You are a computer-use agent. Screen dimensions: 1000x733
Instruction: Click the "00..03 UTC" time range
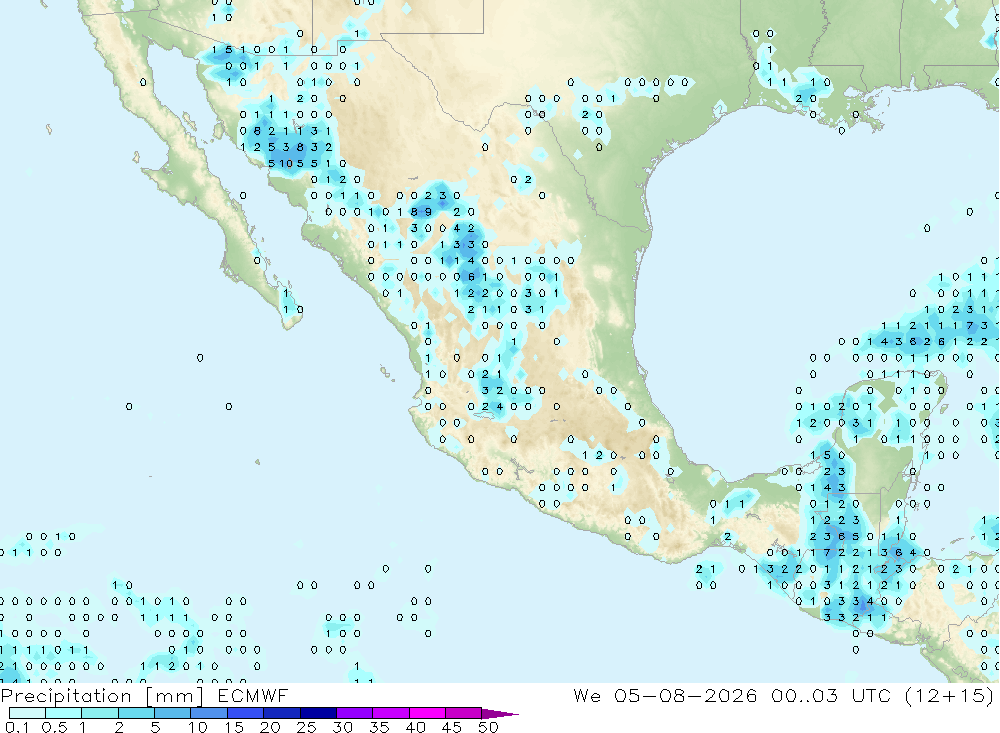(830, 695)
